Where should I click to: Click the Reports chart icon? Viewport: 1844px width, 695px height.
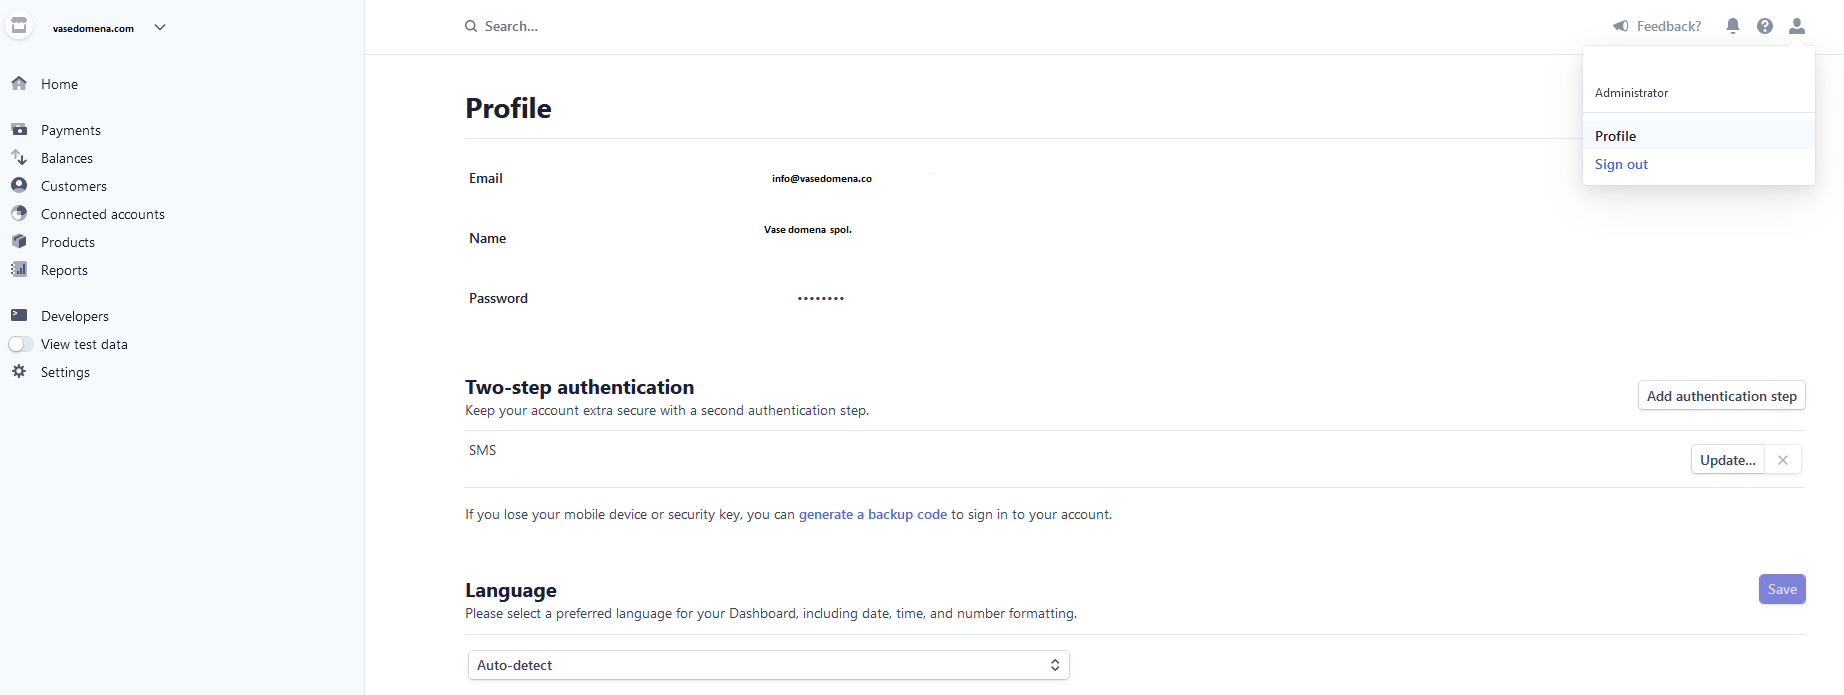point(19,269)
